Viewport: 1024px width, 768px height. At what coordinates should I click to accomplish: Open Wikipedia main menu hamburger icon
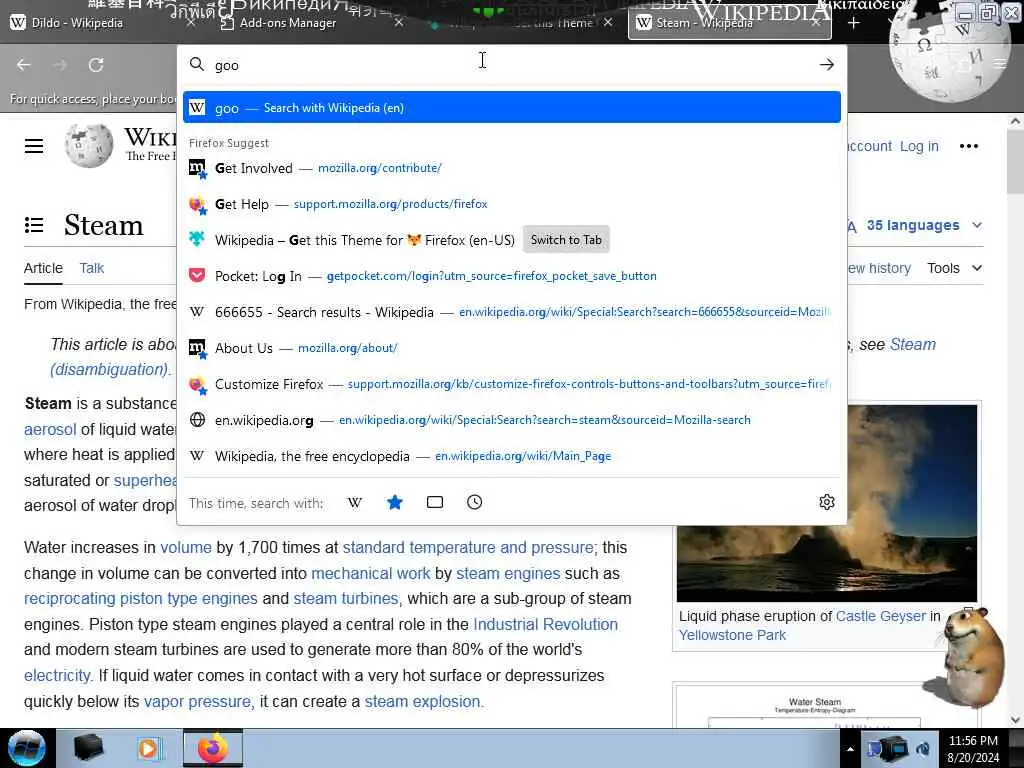coord(34,146)
